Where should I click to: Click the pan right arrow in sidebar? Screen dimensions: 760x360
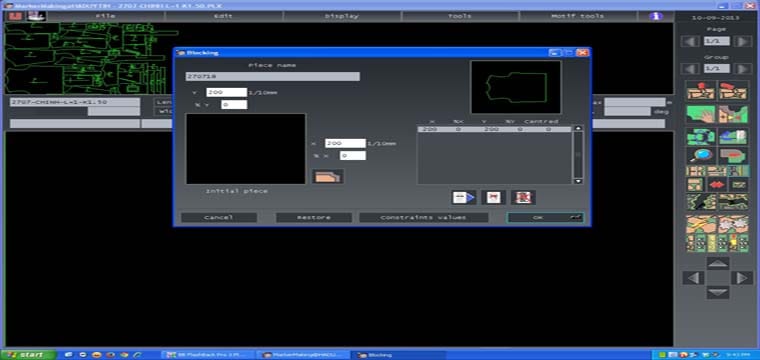(x=742, y=278)
